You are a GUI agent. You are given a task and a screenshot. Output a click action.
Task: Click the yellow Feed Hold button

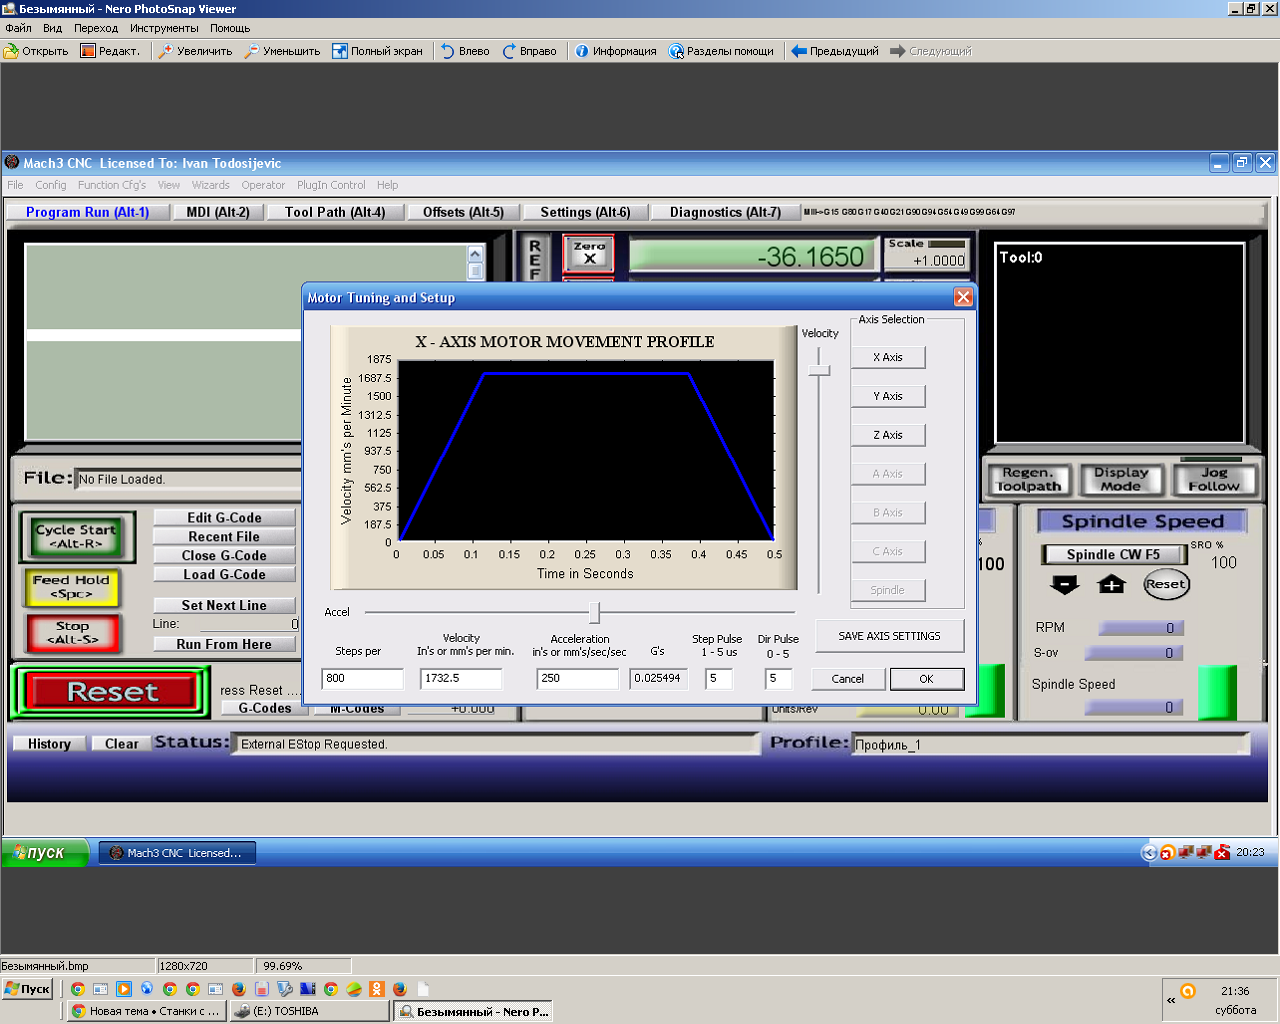pos(71,587)
